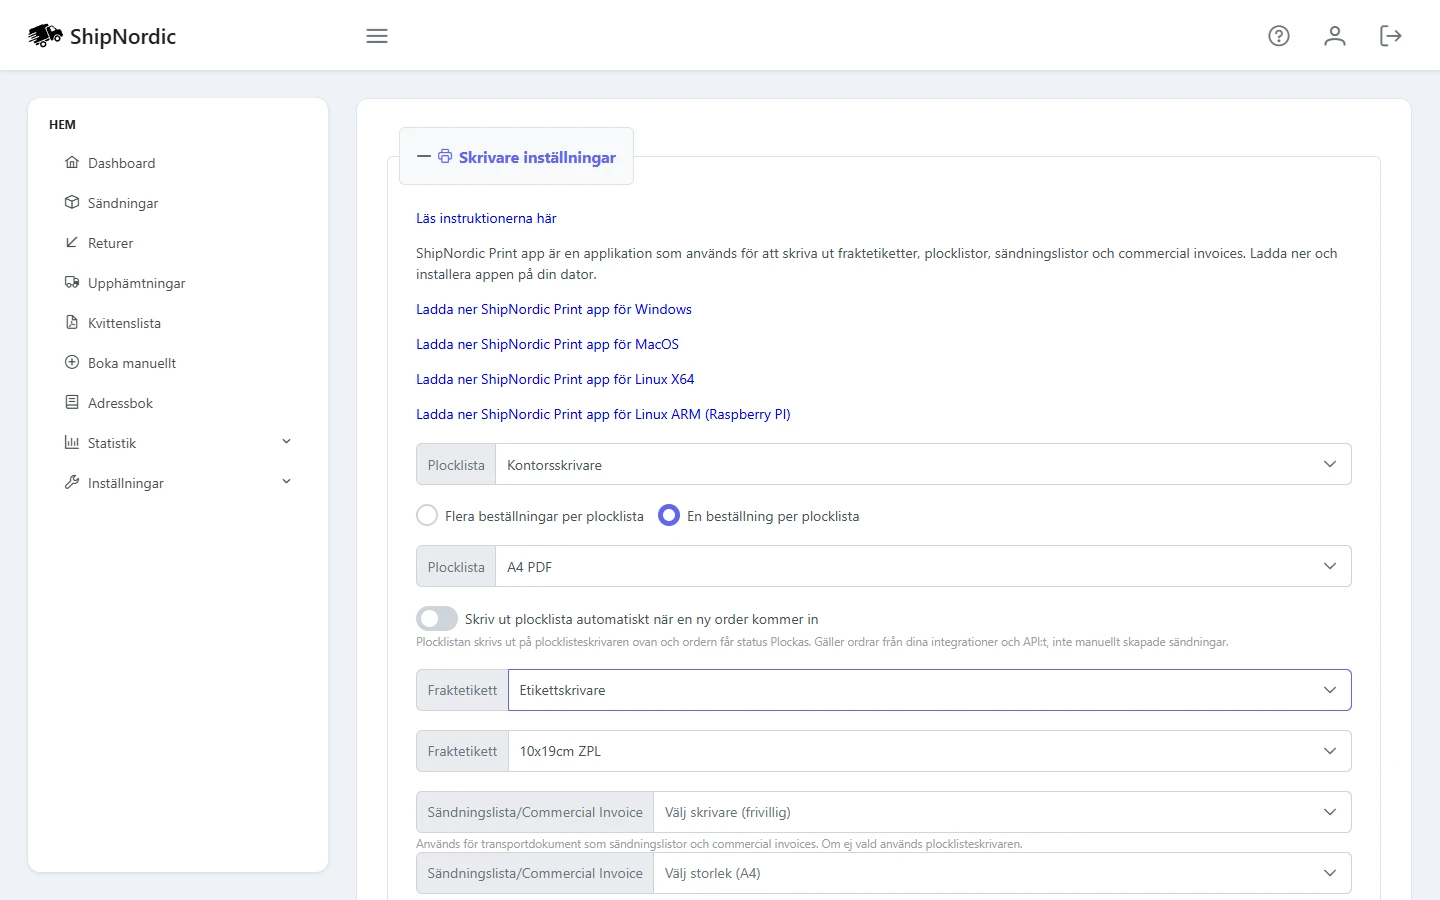Open Fraktetikett printer dropdown showing Etikettskrivare
This screenshot has height=900, width=1440.
point(930,690)
